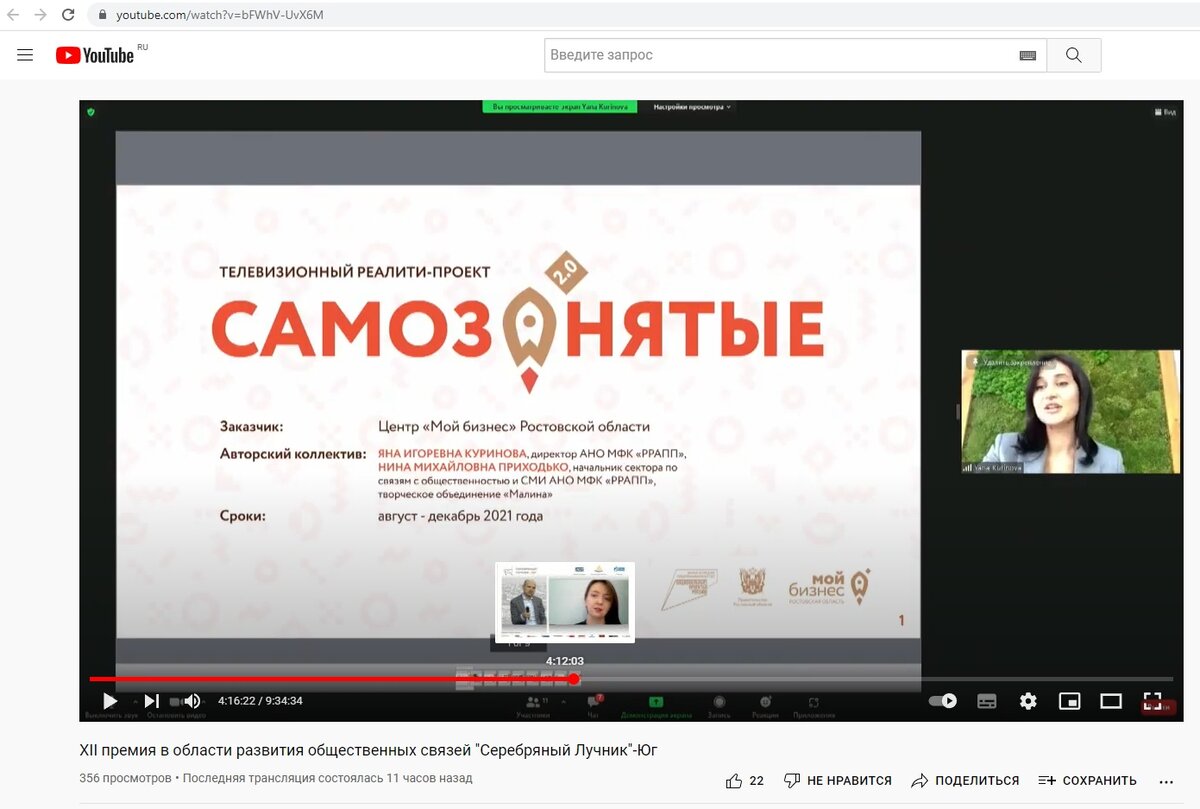Open the on-screen keyboard icon in search
The height and width of the screenshot is (809, 1200).
(x=1027, y=56)
